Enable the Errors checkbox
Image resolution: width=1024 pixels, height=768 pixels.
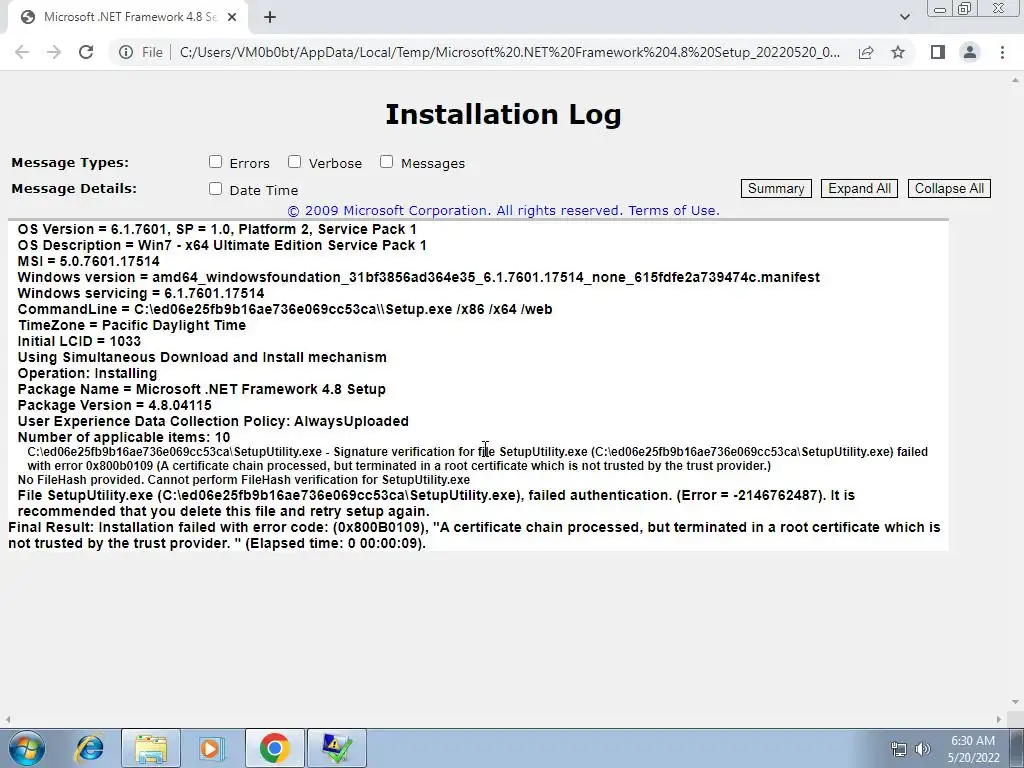[216, 161]
